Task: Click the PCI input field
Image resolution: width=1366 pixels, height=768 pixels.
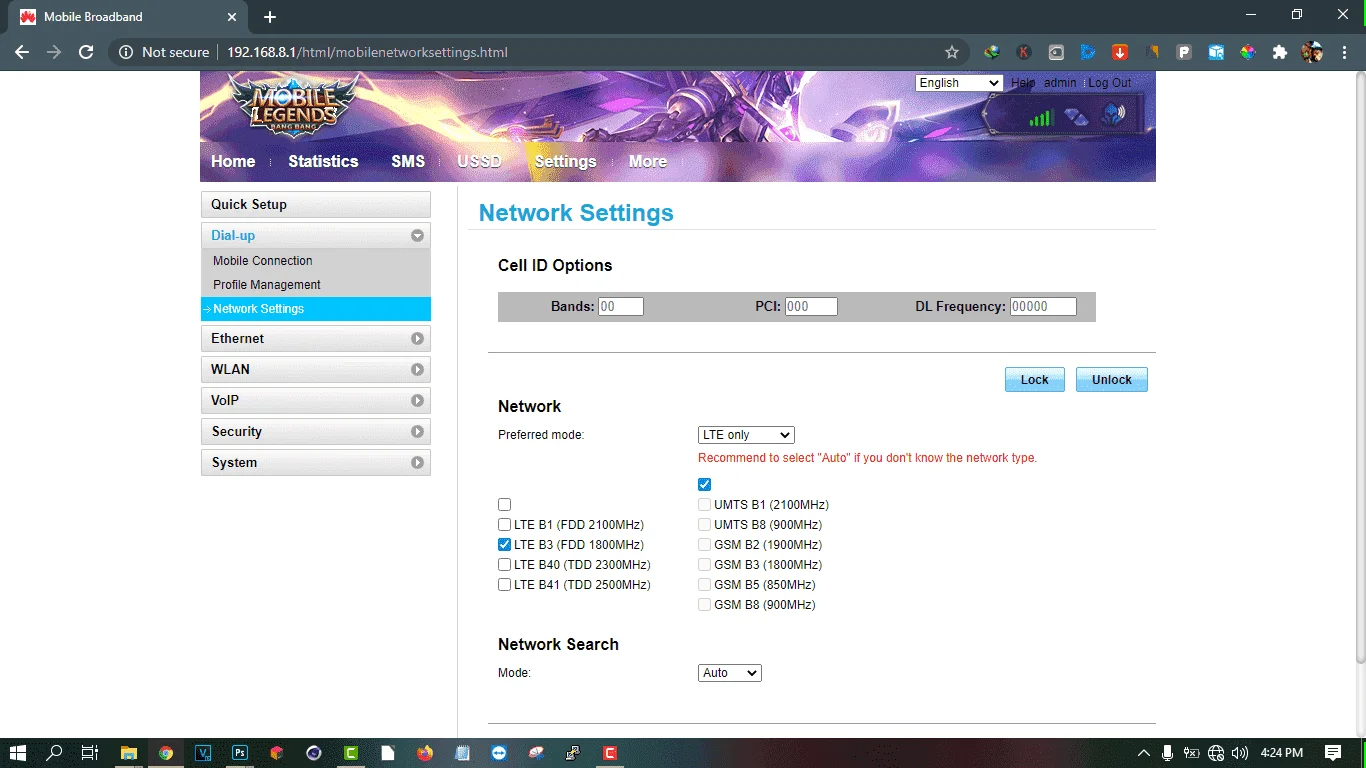Action: [x=811, y=307]
